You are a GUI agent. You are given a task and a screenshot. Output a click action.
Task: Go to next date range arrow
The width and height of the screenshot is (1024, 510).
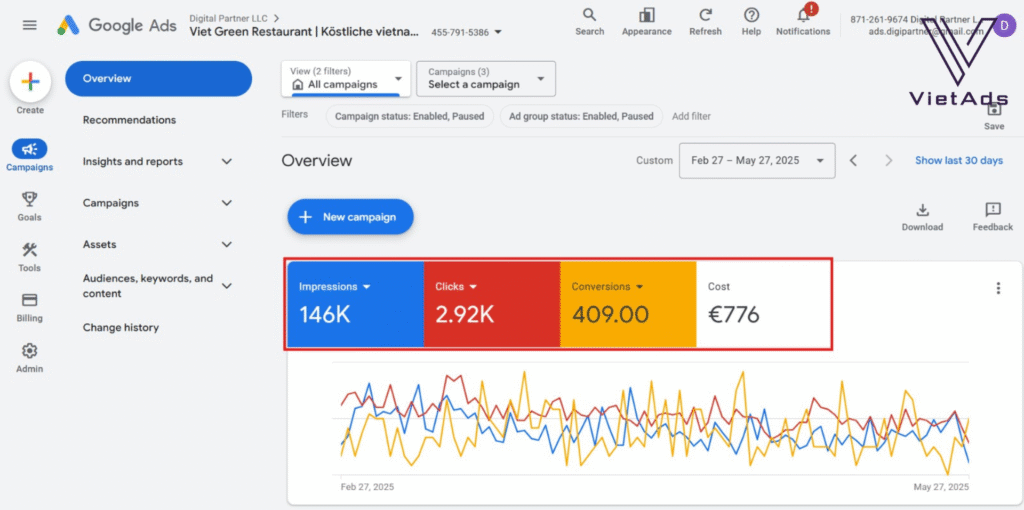pos(888,161)
